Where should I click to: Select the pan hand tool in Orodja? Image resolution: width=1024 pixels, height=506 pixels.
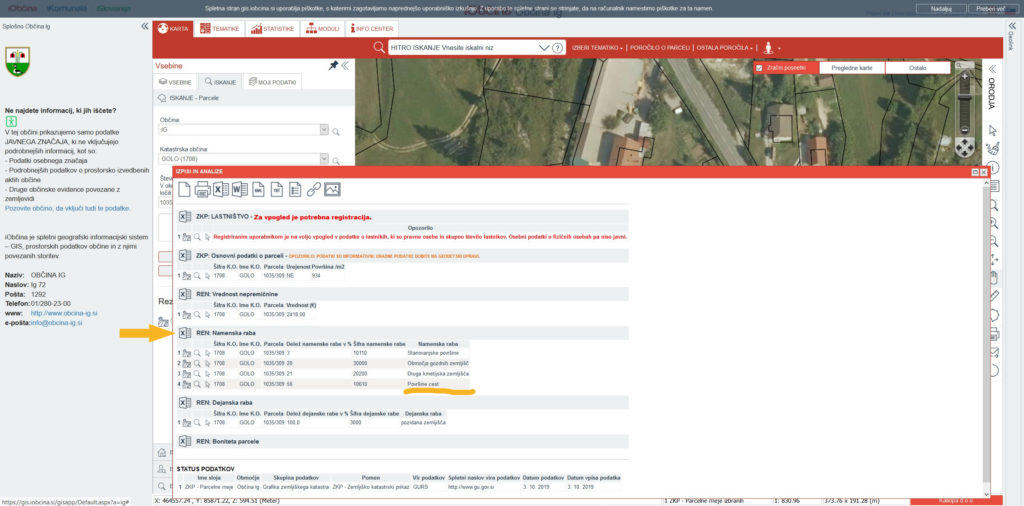[x=993, y=278]
